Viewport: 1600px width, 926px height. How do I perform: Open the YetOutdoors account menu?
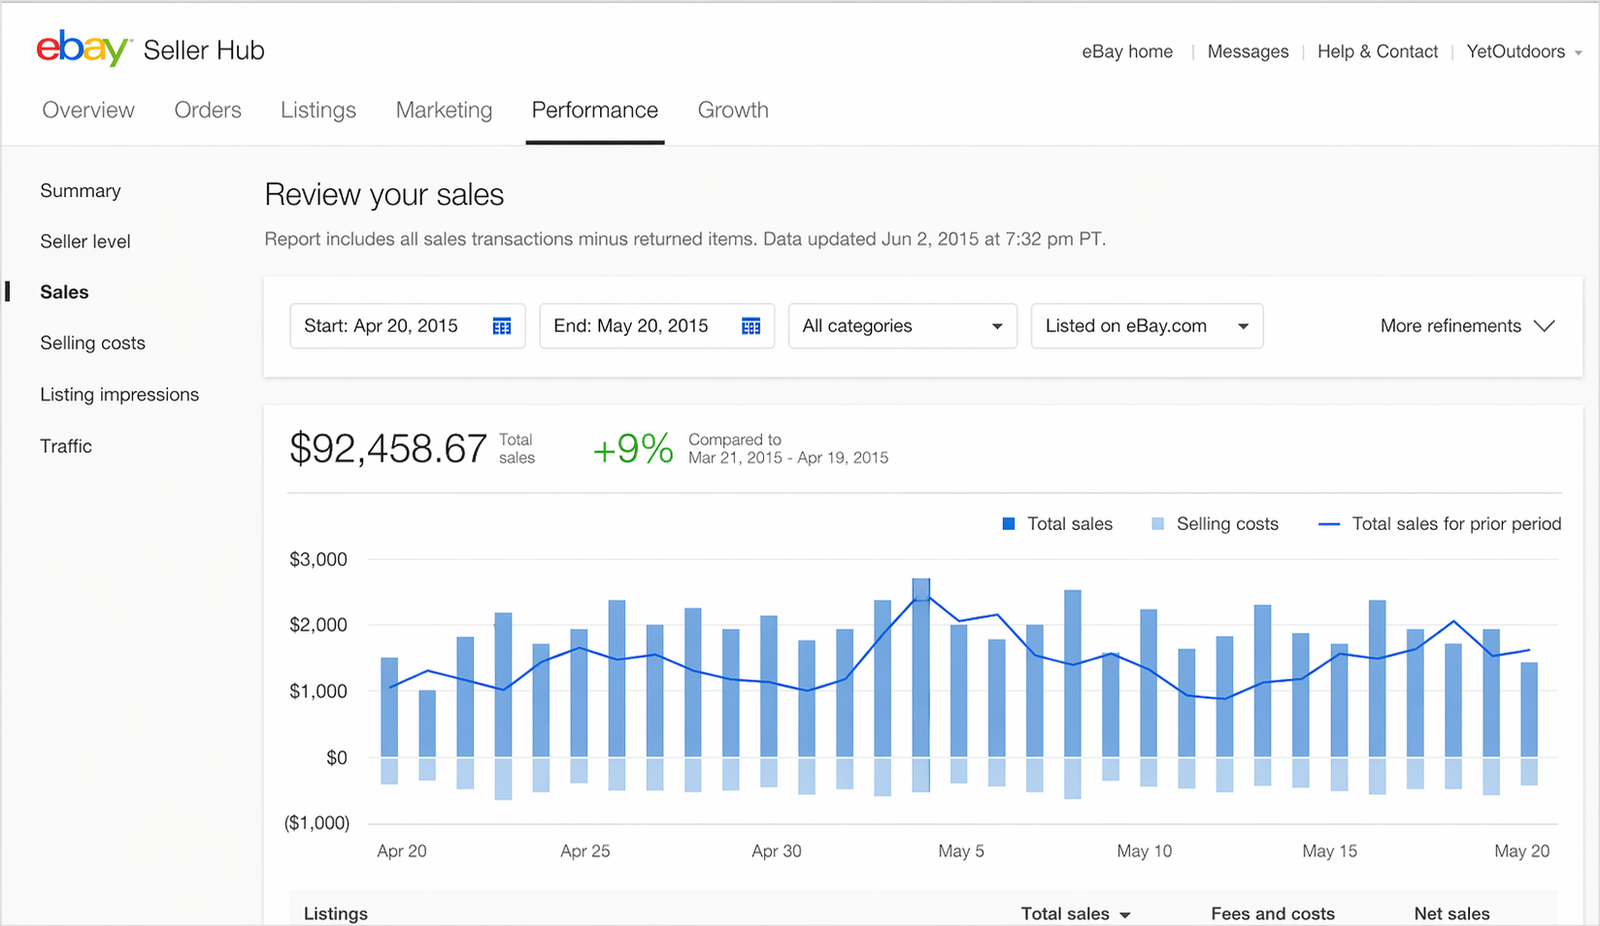(1523, 52)
